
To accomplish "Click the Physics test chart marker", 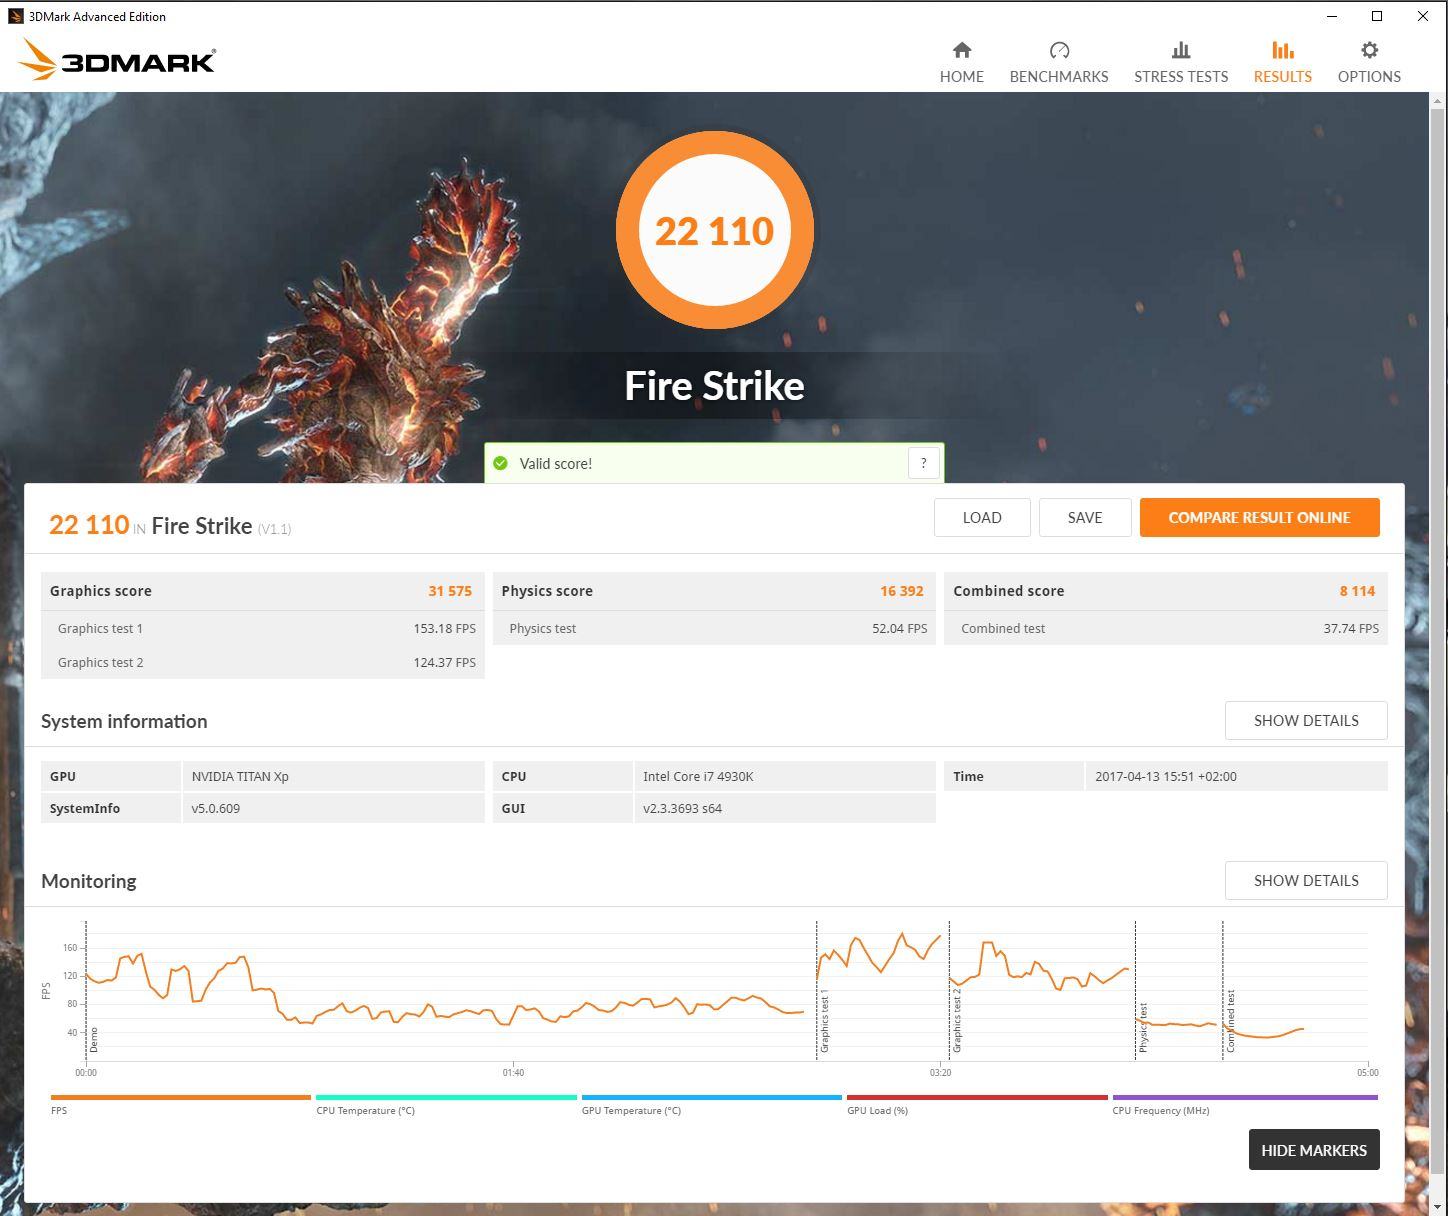I will coord(1143,1028).
